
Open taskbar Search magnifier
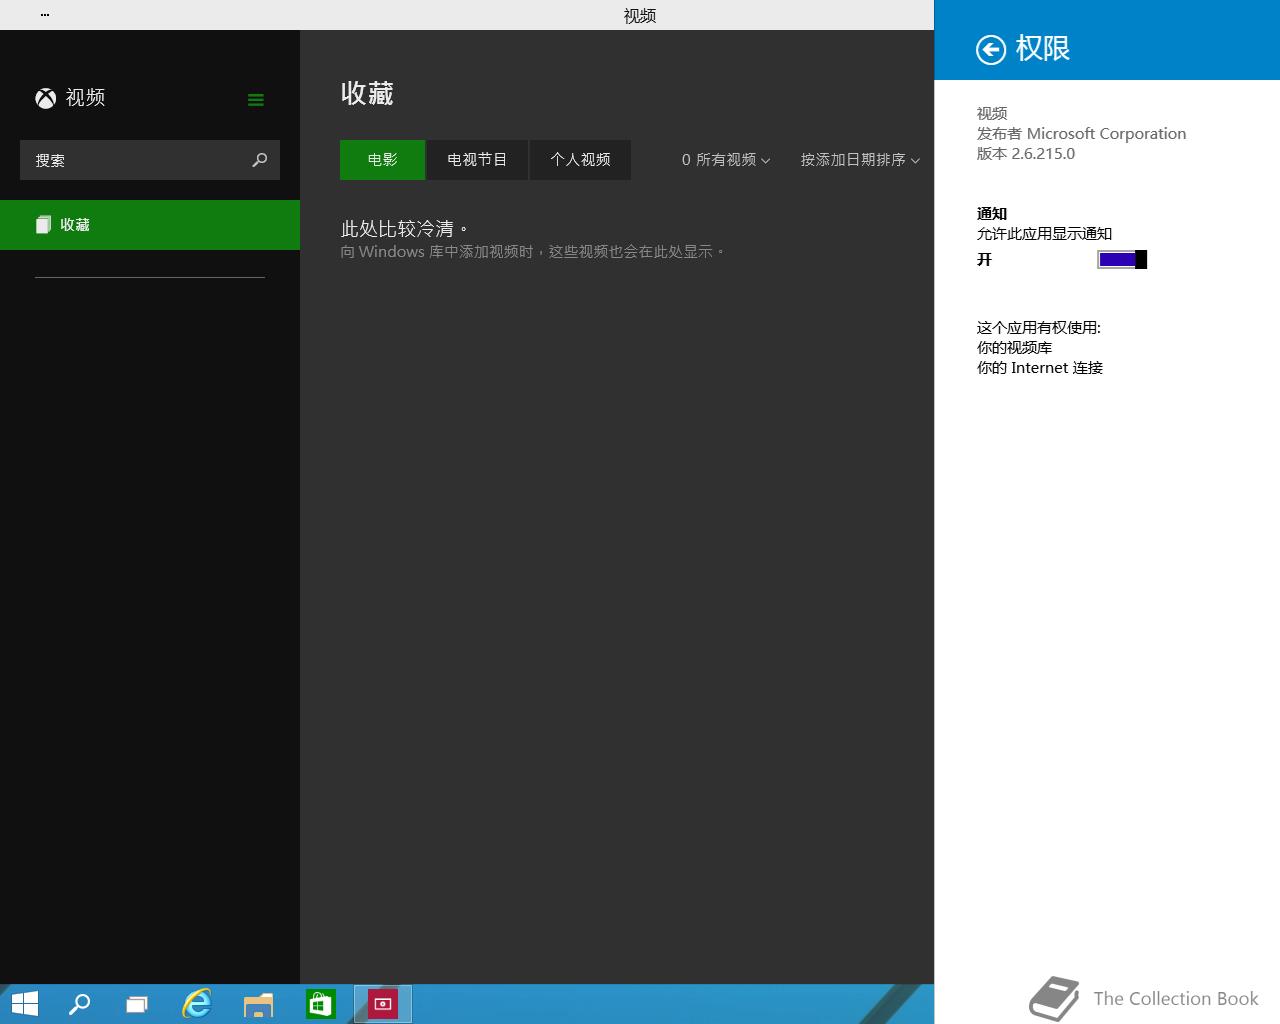click(79, 1004)
